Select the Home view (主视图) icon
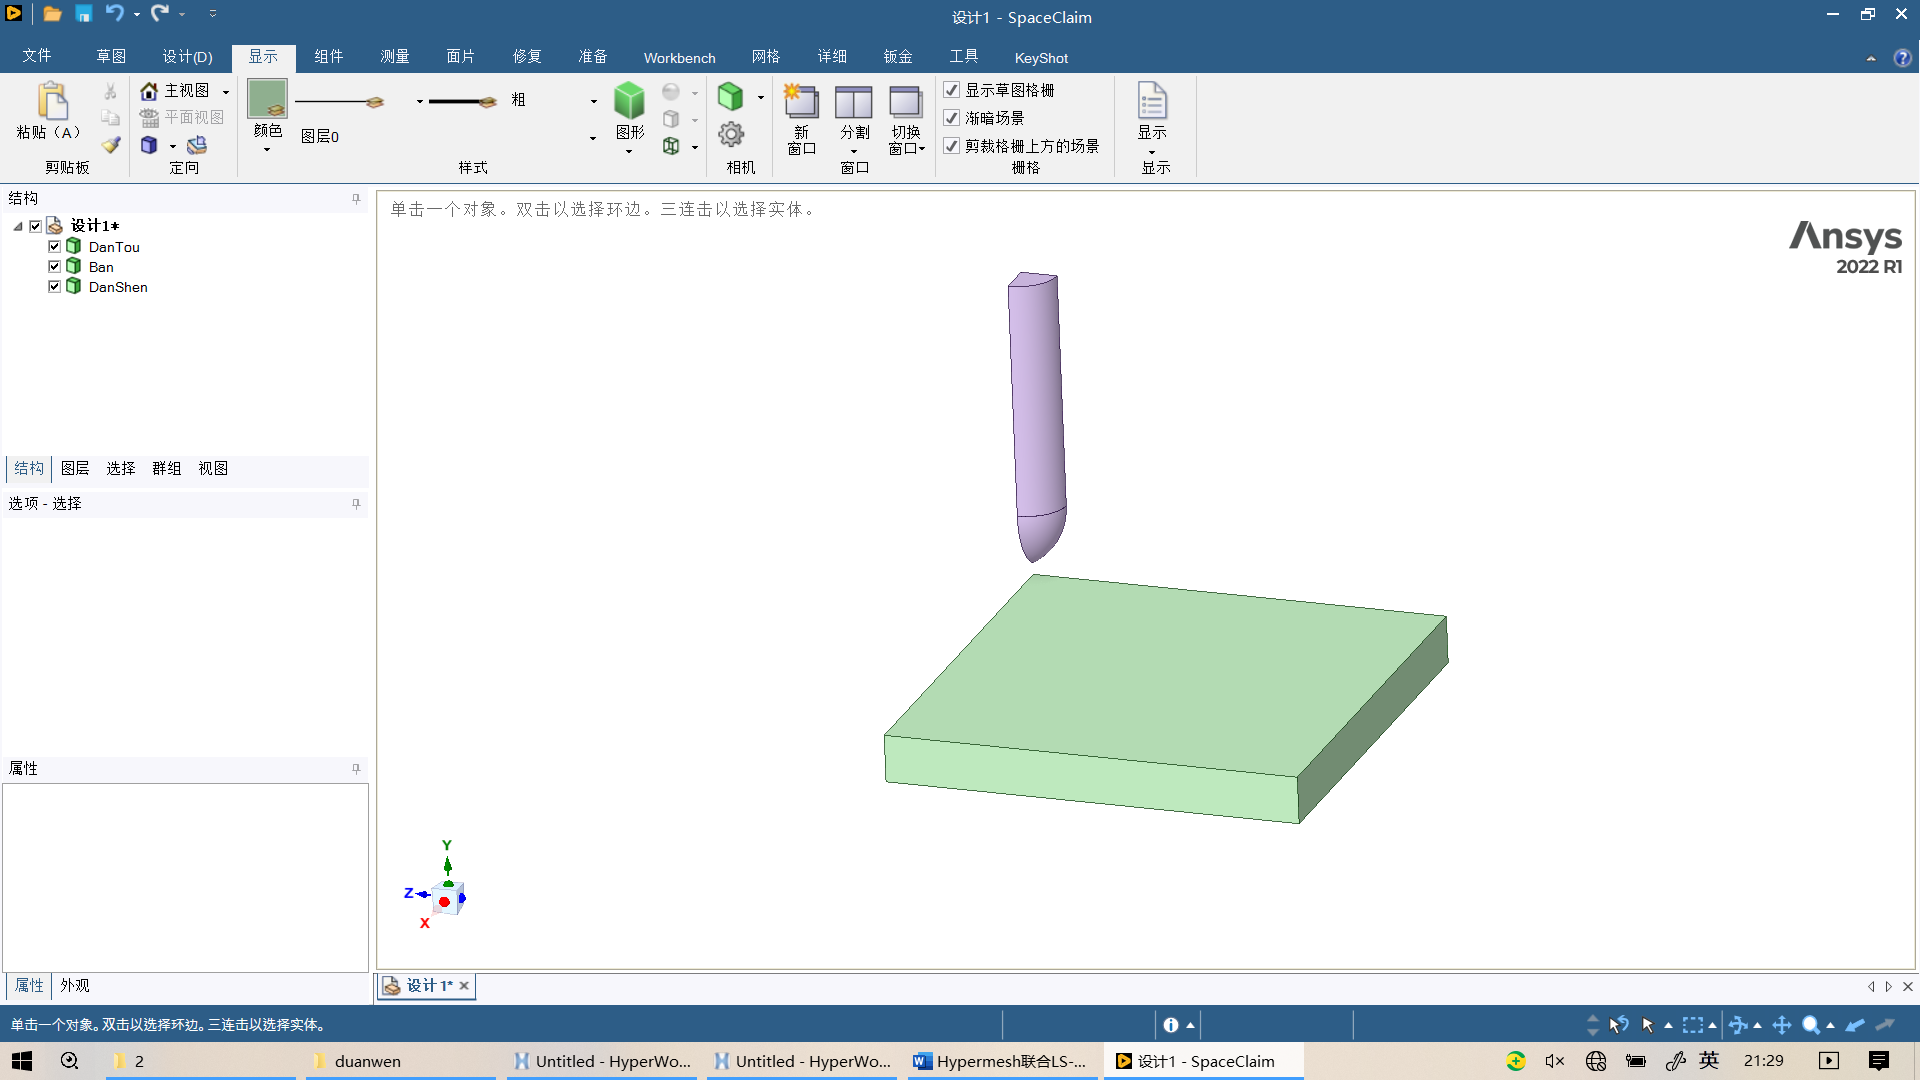Viewport: 1920px width, 1080px height. 149,91
